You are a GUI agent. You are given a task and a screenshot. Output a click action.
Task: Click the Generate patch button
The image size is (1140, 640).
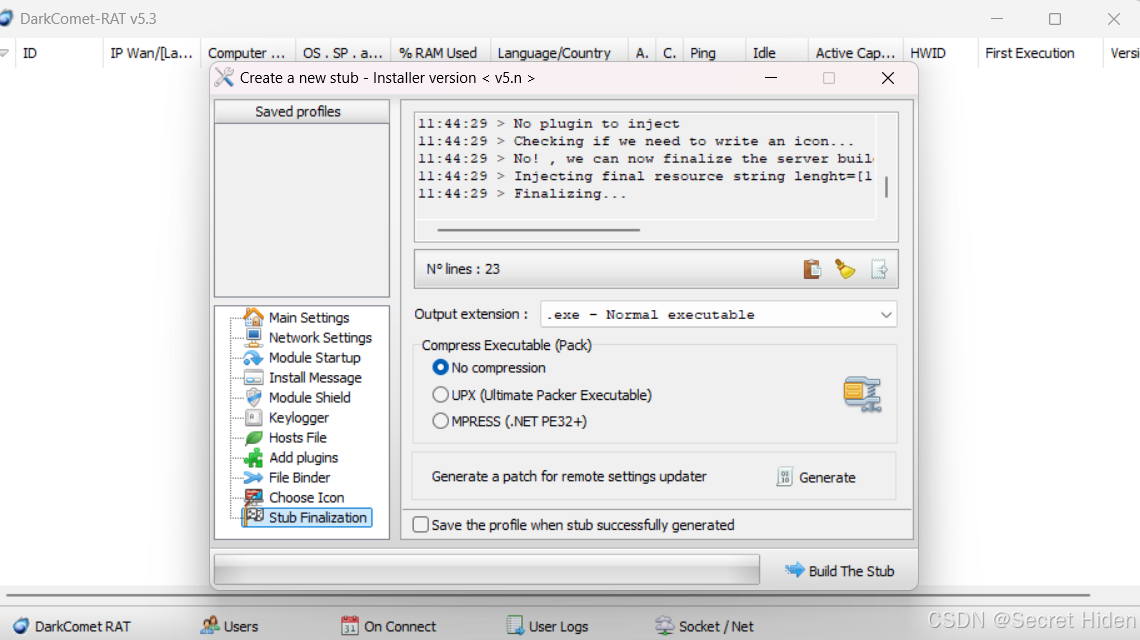tap(816, 477)
